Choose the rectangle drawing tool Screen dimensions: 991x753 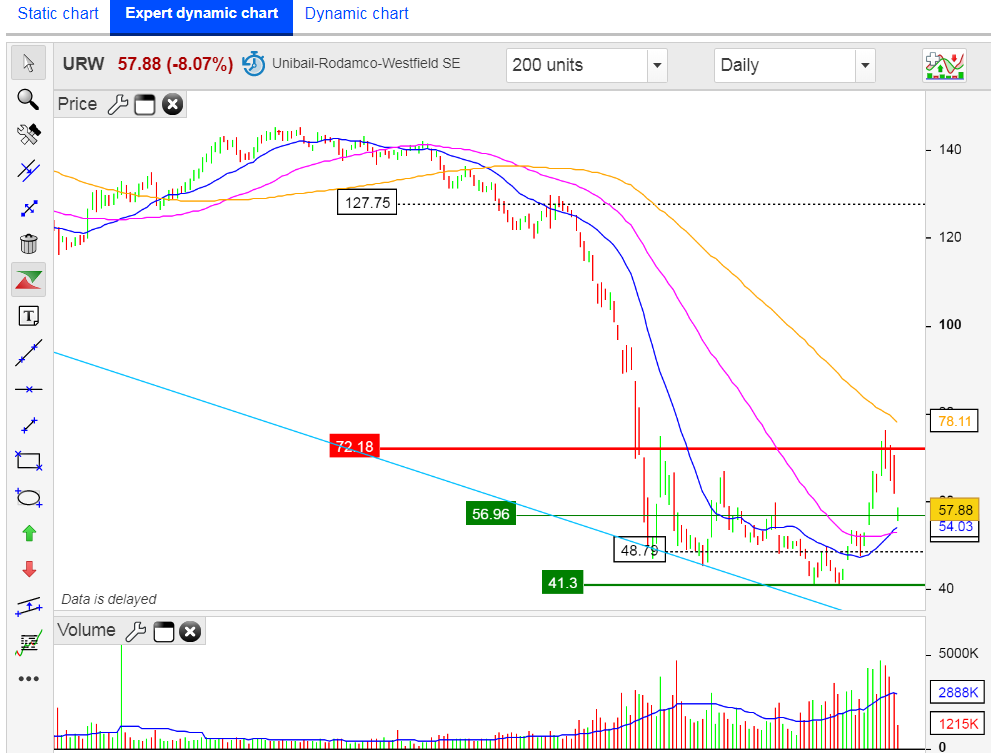click(28, 460)
